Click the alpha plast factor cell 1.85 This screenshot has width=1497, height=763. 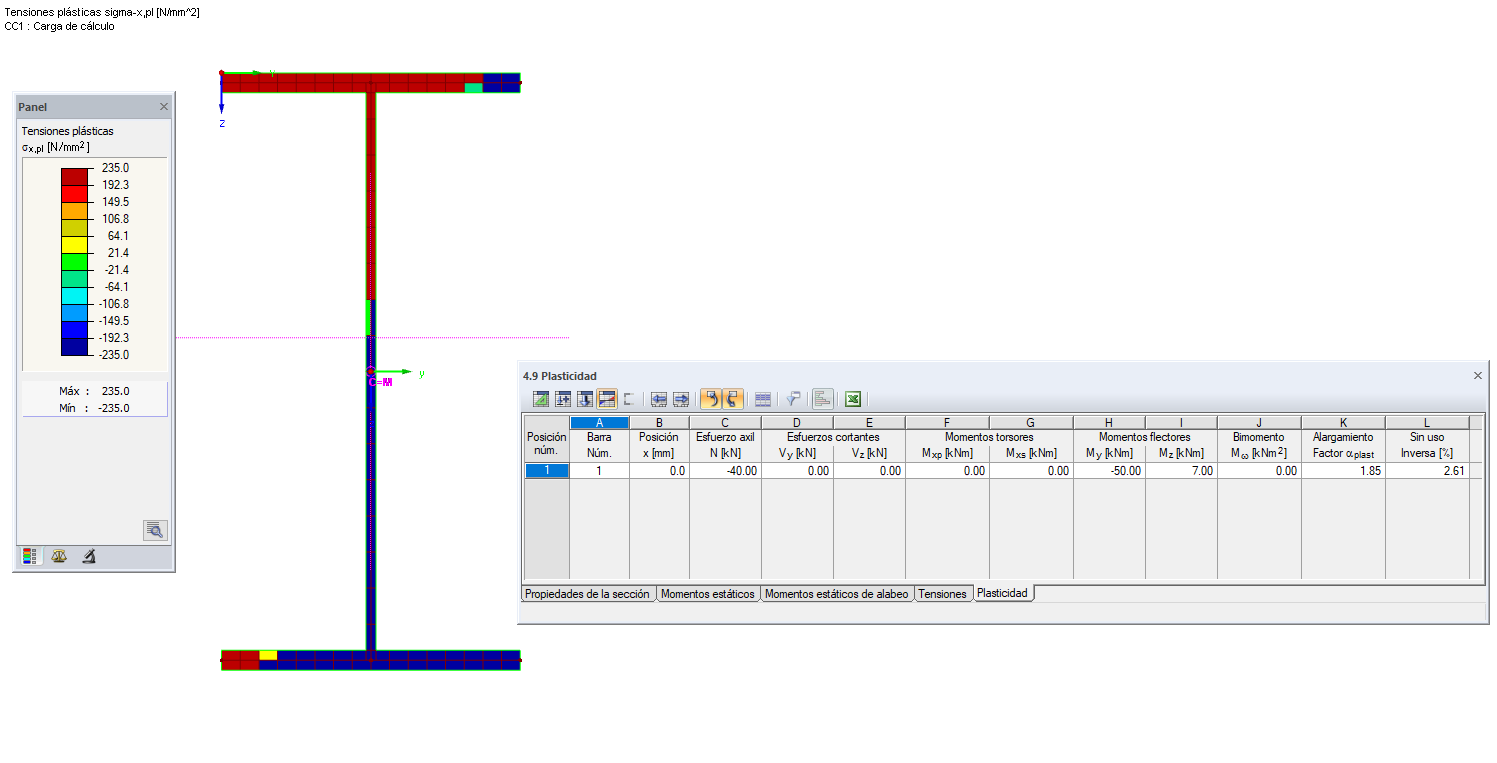point(1343,471)
